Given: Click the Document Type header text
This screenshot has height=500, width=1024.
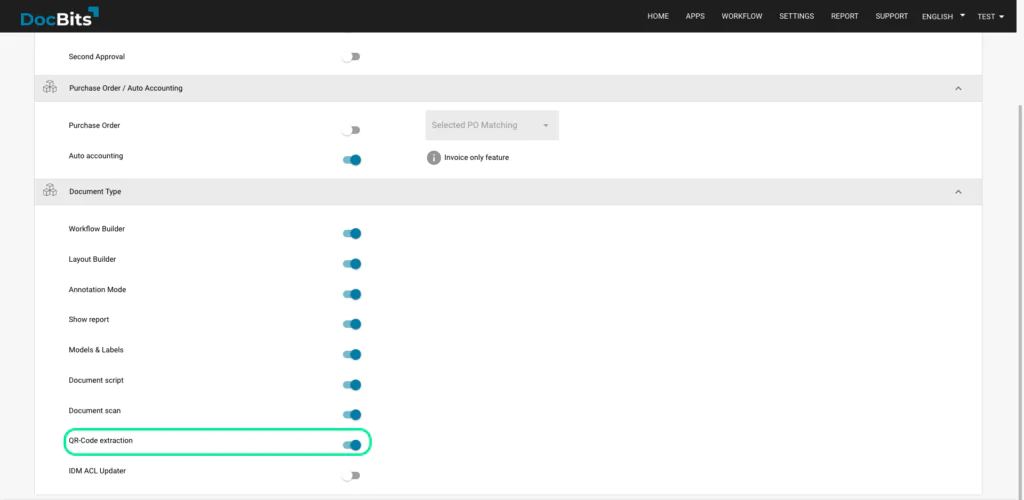Looking at the screenshot, I should point(95,192).
